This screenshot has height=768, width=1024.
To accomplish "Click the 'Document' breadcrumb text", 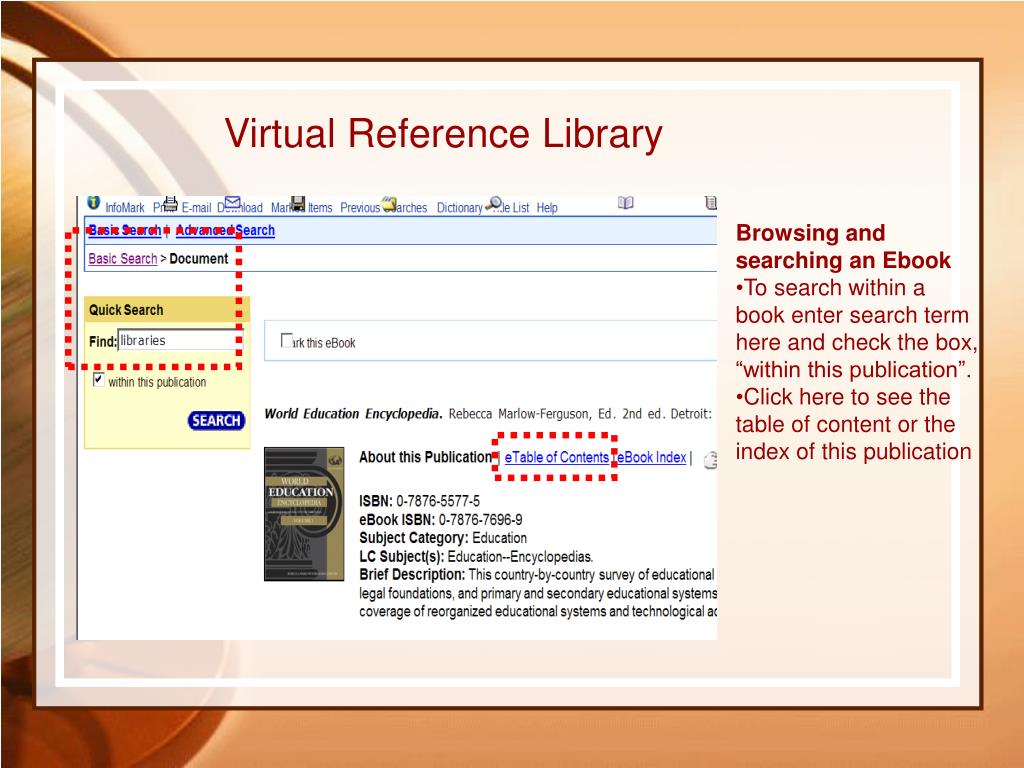I will pos(199,259).
